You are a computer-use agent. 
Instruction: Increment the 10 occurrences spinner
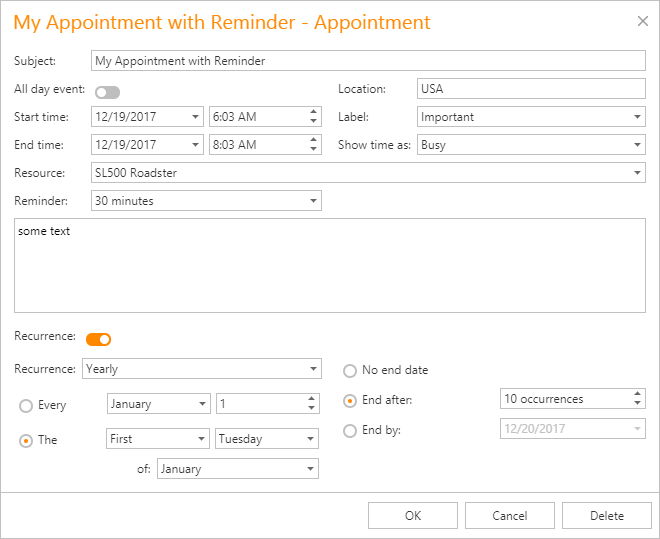tap(638, 394)
